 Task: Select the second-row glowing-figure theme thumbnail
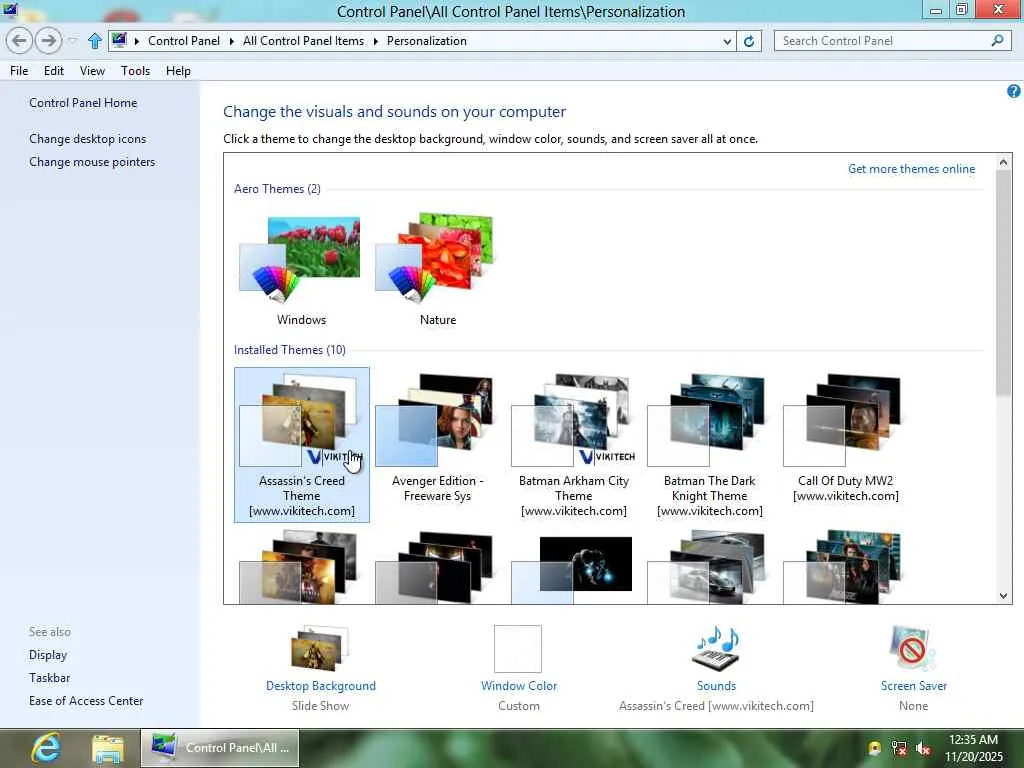pyautogui.click(x=573, y=567)
